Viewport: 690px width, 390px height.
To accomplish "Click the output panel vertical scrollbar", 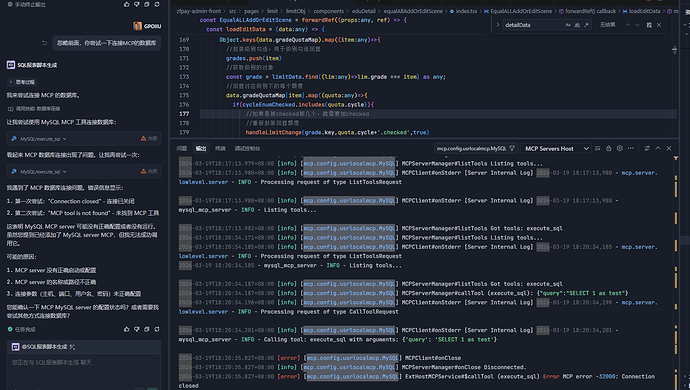I will pos(676,273).
